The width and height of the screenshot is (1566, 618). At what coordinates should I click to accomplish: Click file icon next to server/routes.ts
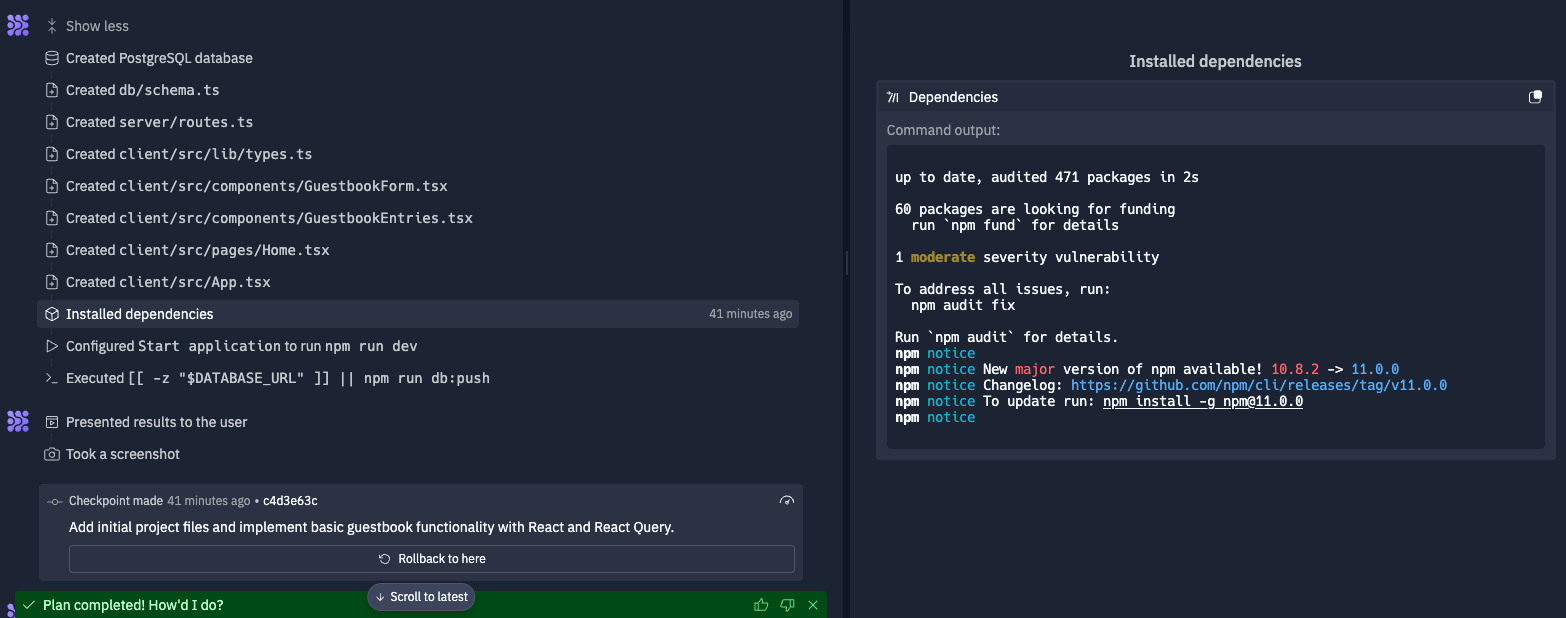(x=52, y=122)
